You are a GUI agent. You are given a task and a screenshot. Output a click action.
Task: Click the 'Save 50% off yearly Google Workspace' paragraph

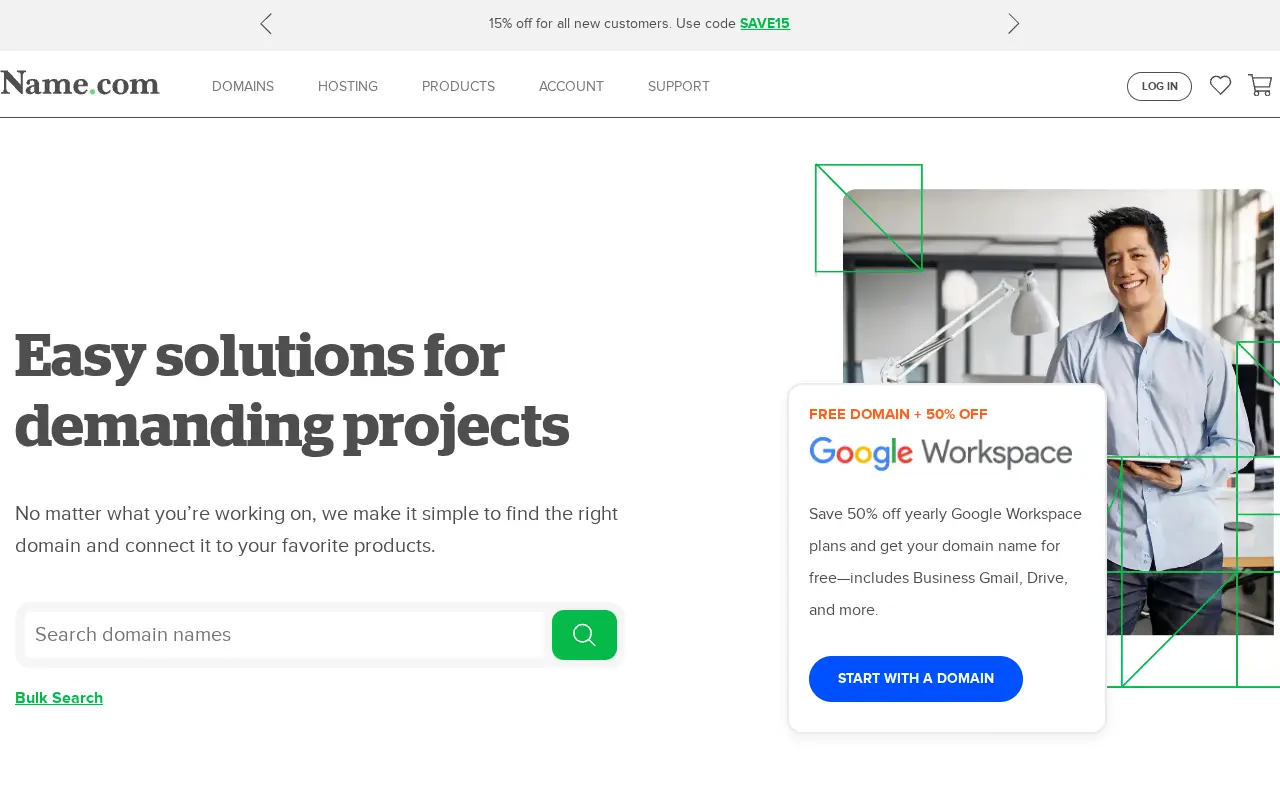(x=945, y=562)
